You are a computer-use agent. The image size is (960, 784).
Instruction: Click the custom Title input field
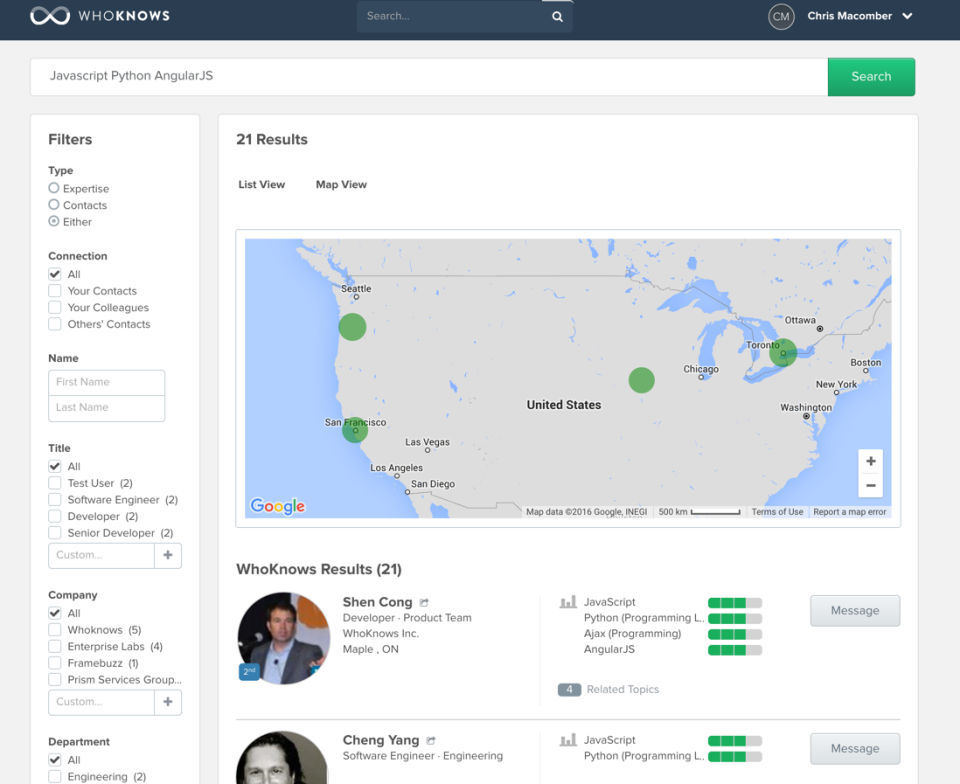pyautogui.click(x=101, y=555)
